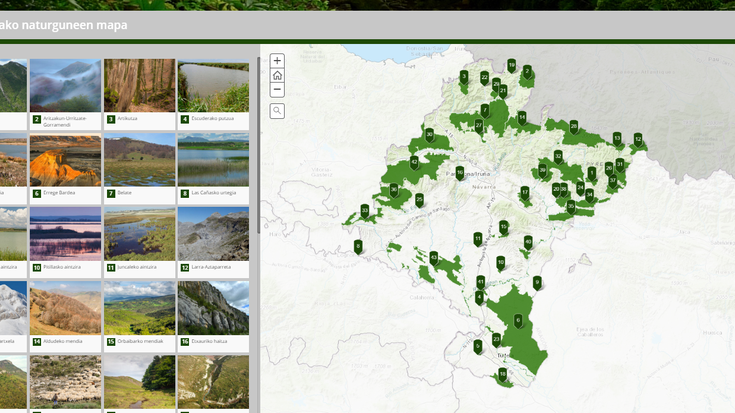Select map marker number 3
This screenshot has width=735, height=413.
click(x=464, y=77)
